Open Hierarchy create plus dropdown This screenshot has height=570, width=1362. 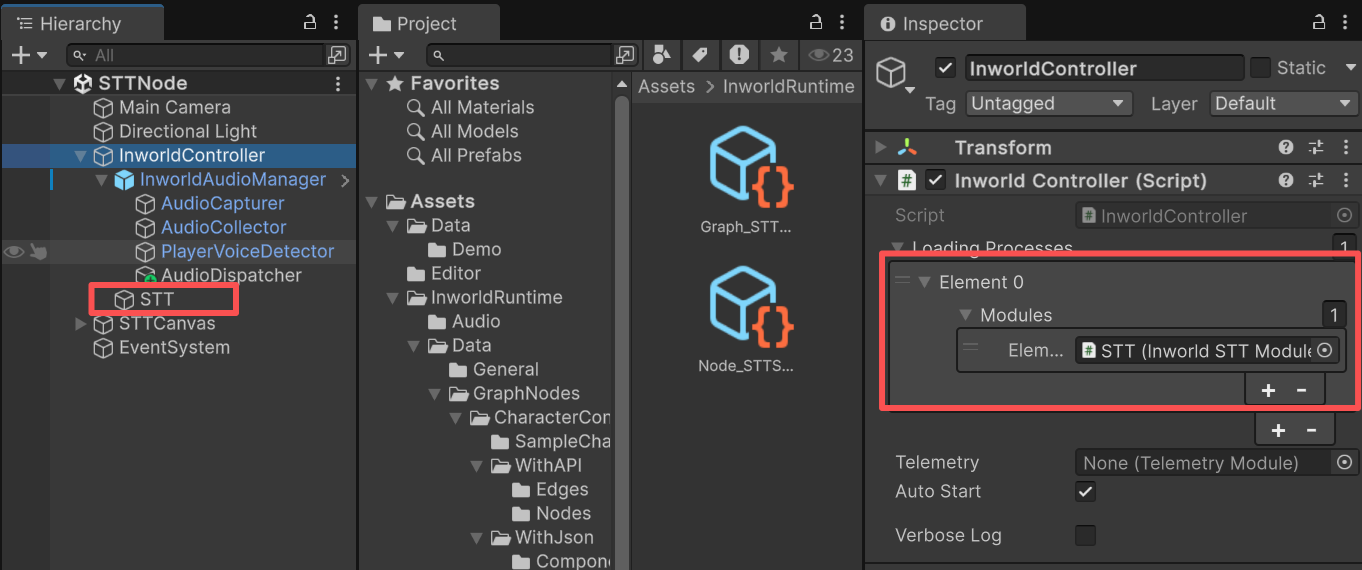27,55
